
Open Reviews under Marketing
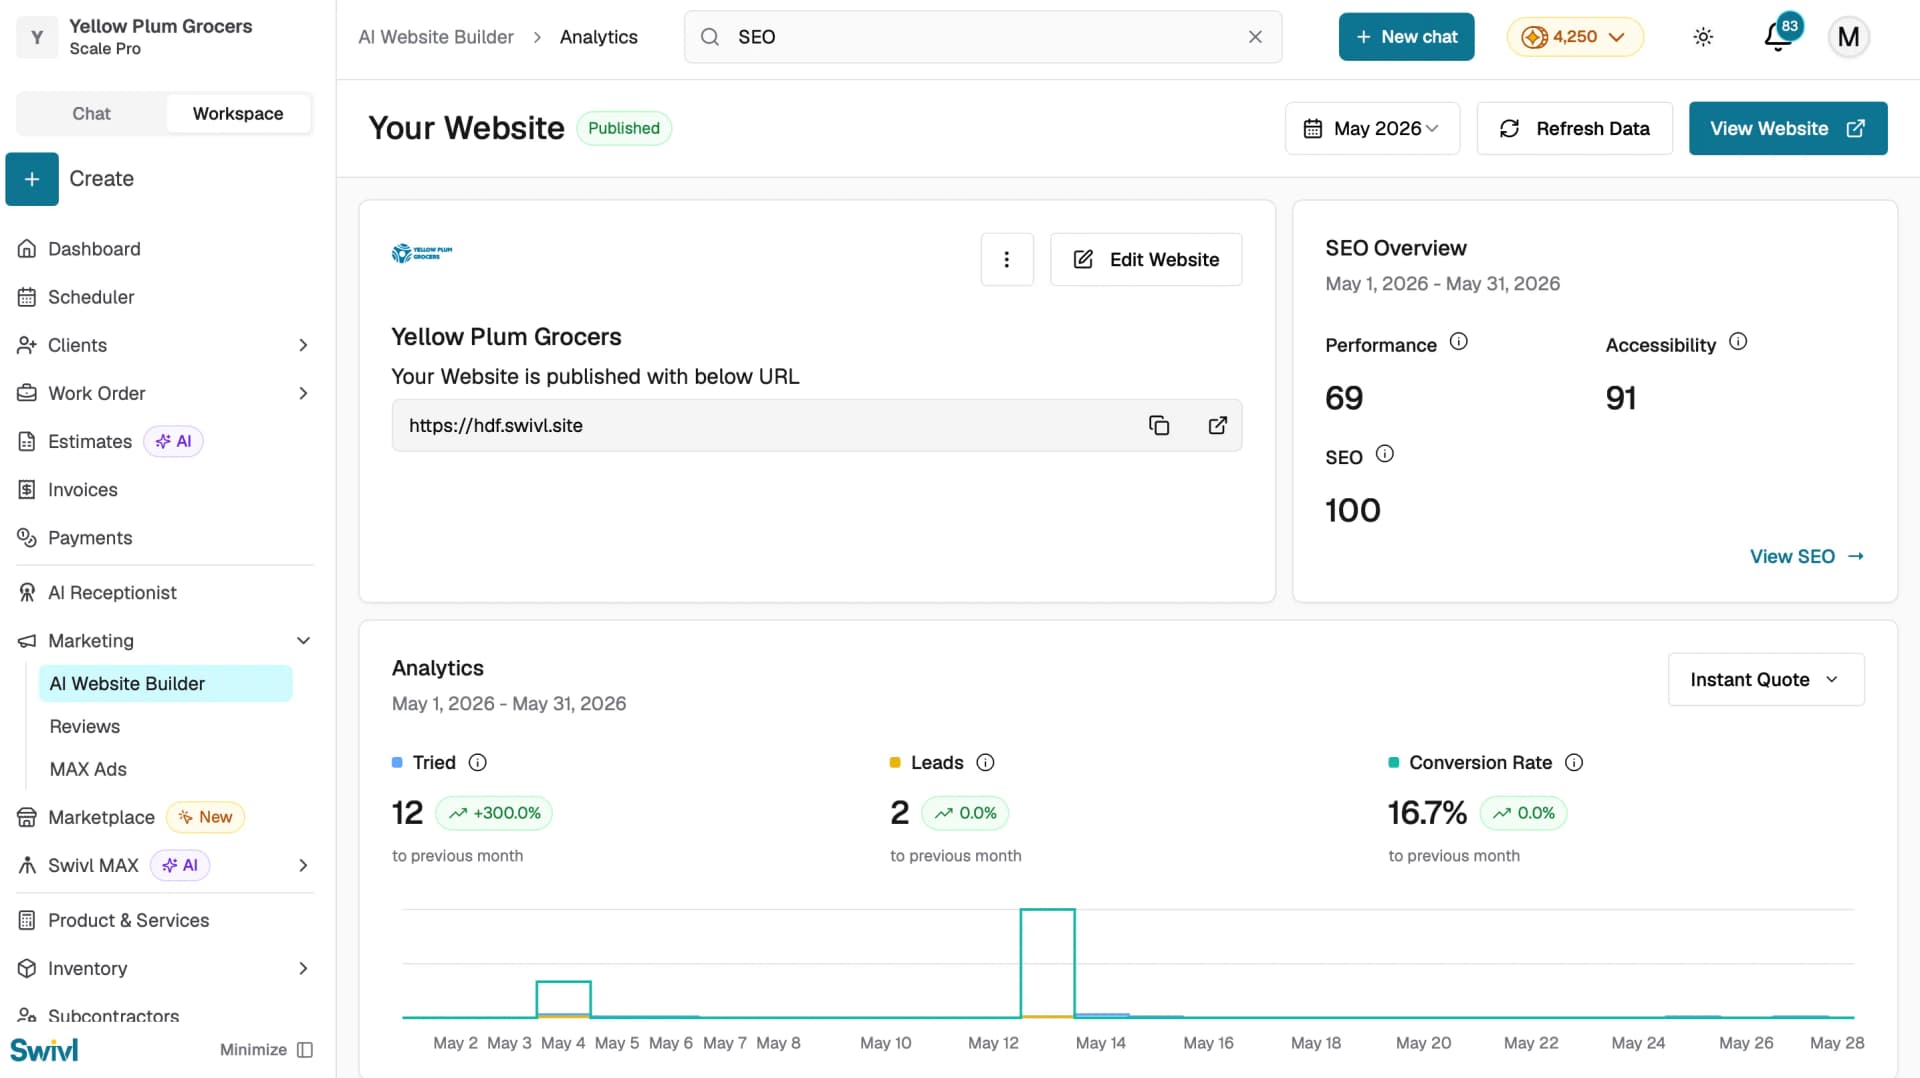(85, 727)
